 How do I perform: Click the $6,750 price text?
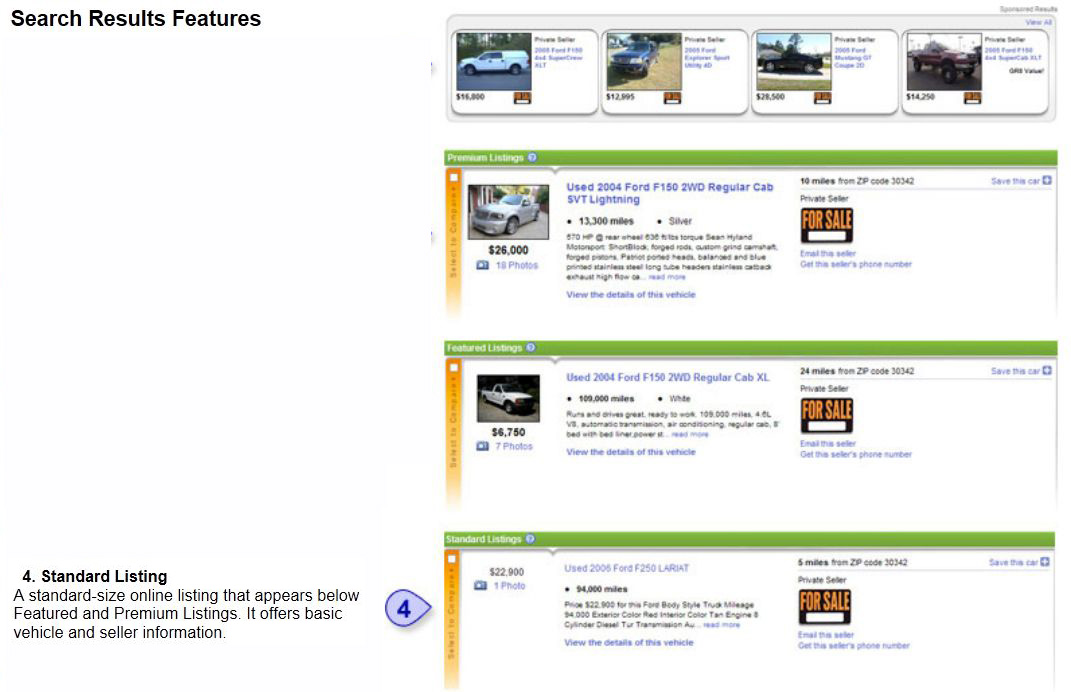click(x=508, y=432)
